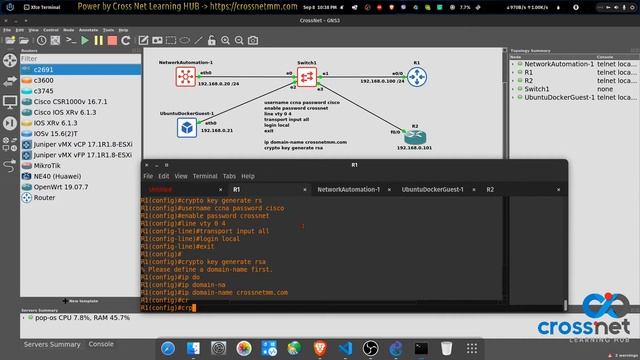Screen dimensions: 640x360
Task: Stop all nodes with red square button
Action: pos(112,40)
